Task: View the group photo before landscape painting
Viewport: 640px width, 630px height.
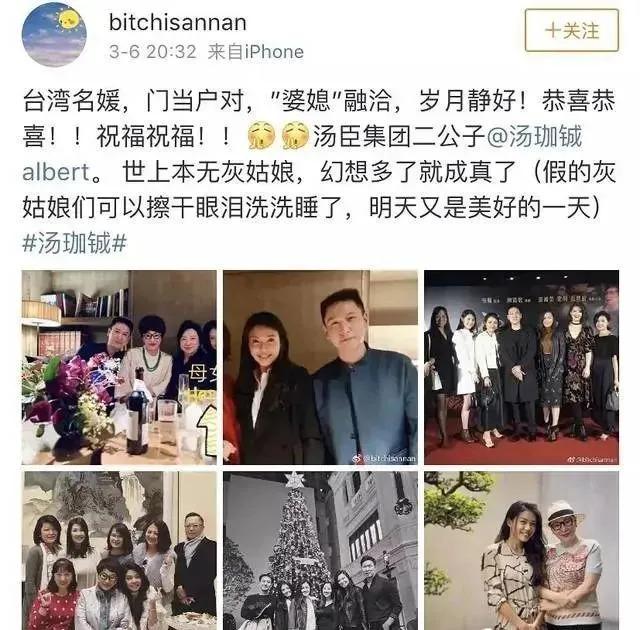Action: pos(119,550)
